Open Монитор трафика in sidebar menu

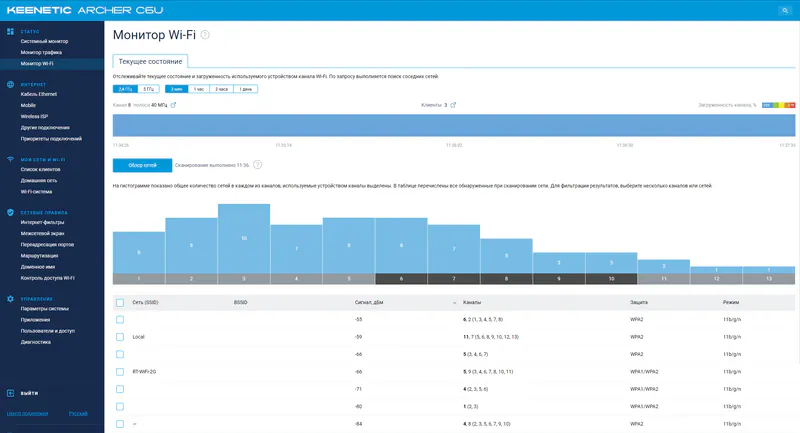pyautogui.click(x=41, y=53)
